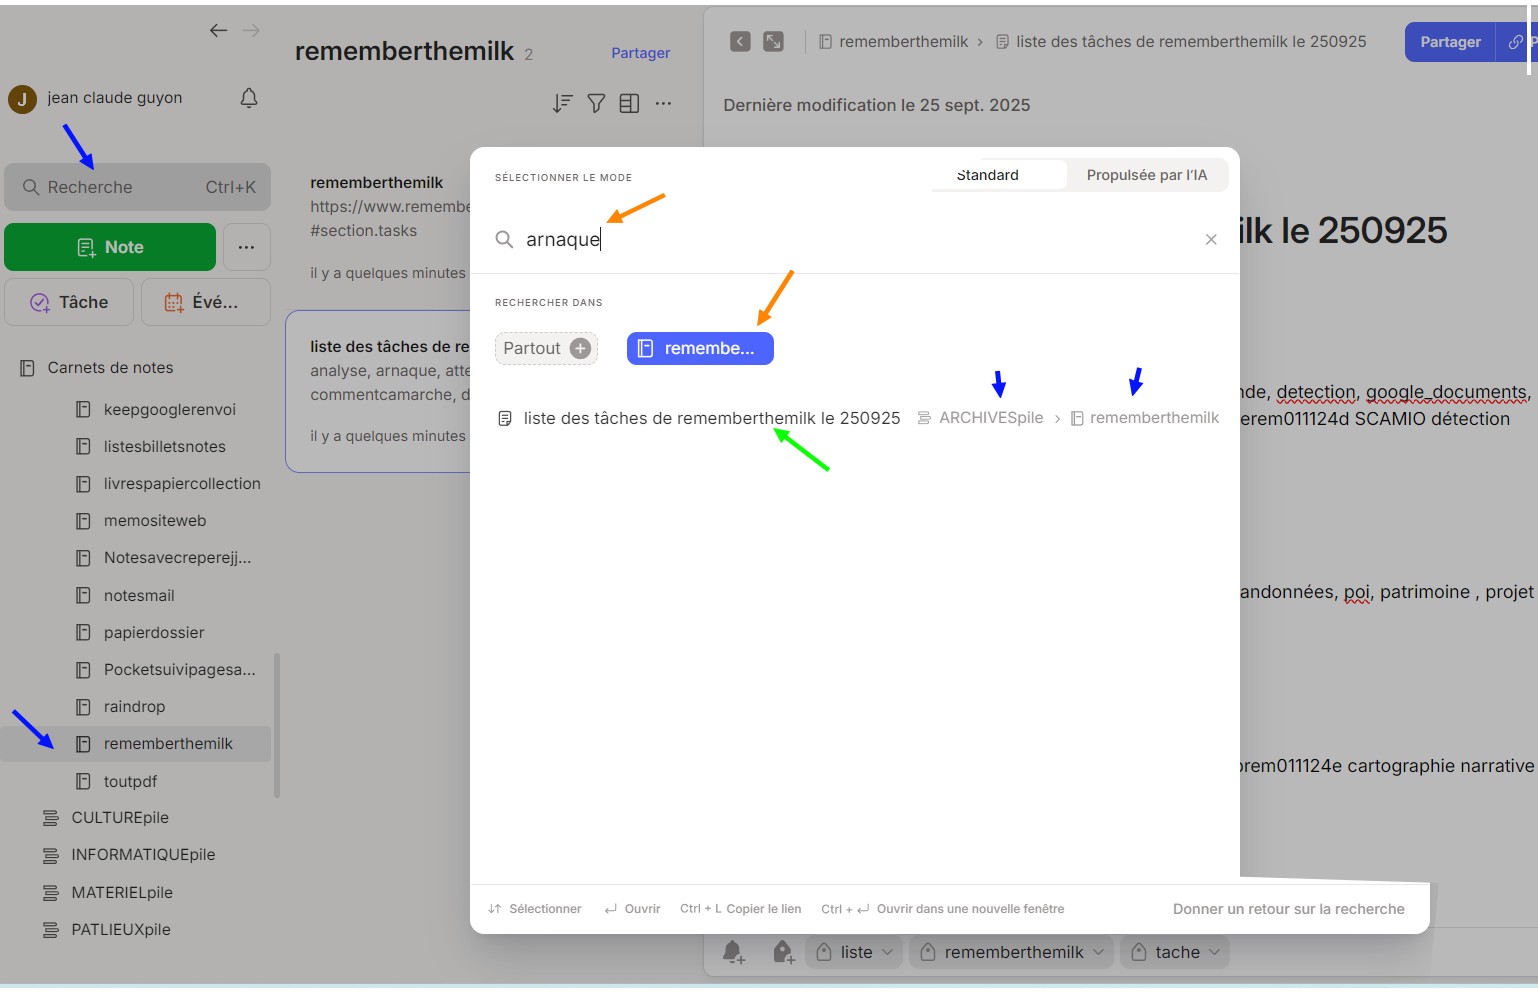Click the back arrow above the account name
Viewport: 1538px width, 996px height.
coord(218,31)
